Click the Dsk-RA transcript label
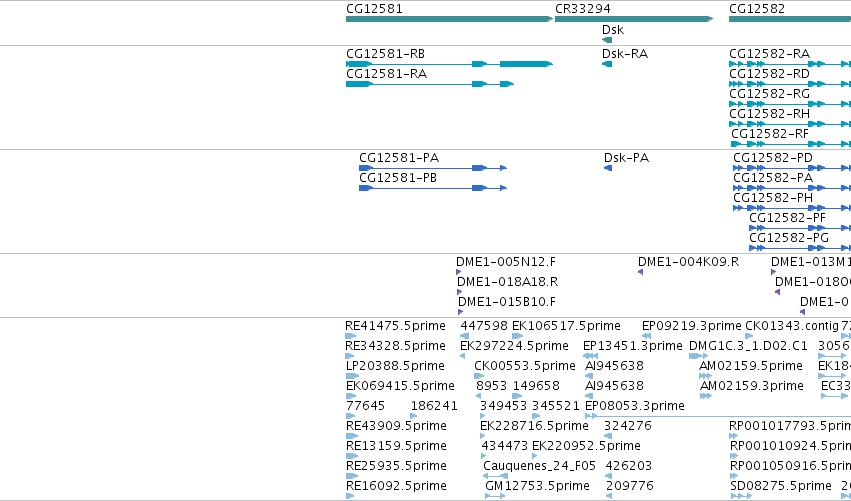 click(x=625, y=54)
